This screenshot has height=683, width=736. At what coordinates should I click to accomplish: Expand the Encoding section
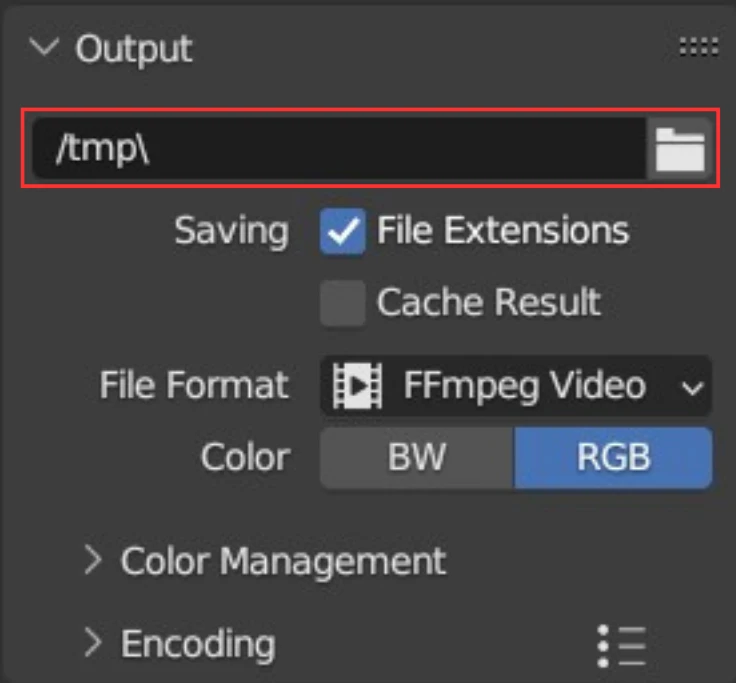click(93, 642)
